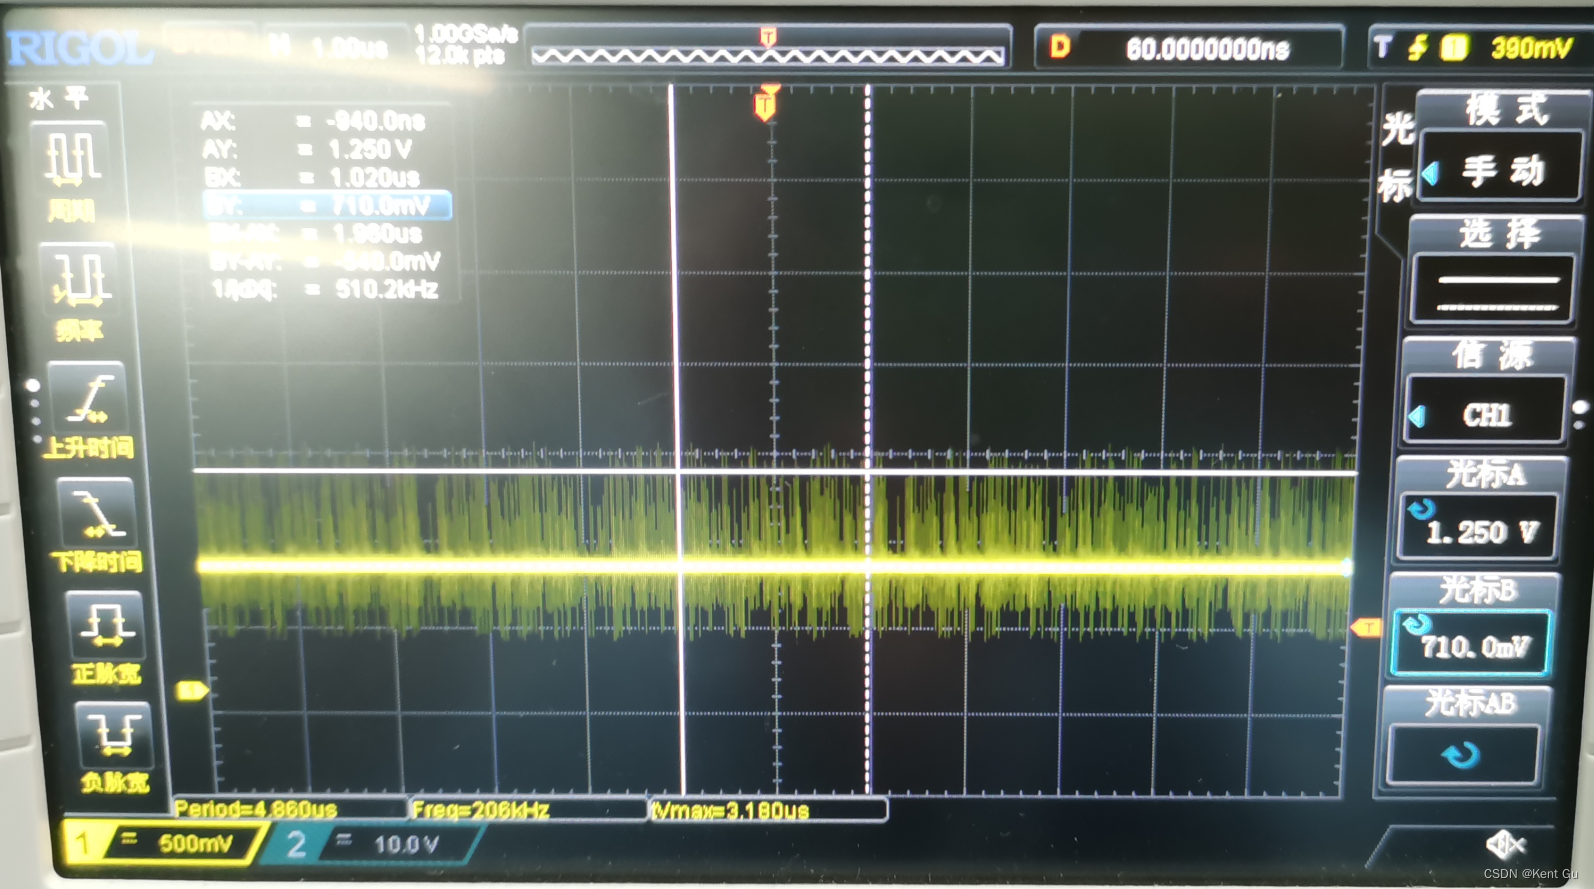Click the Cursor AB rotate knob icon
Viewport: 1594px width, 889px height.
[x=1462, y=755]
